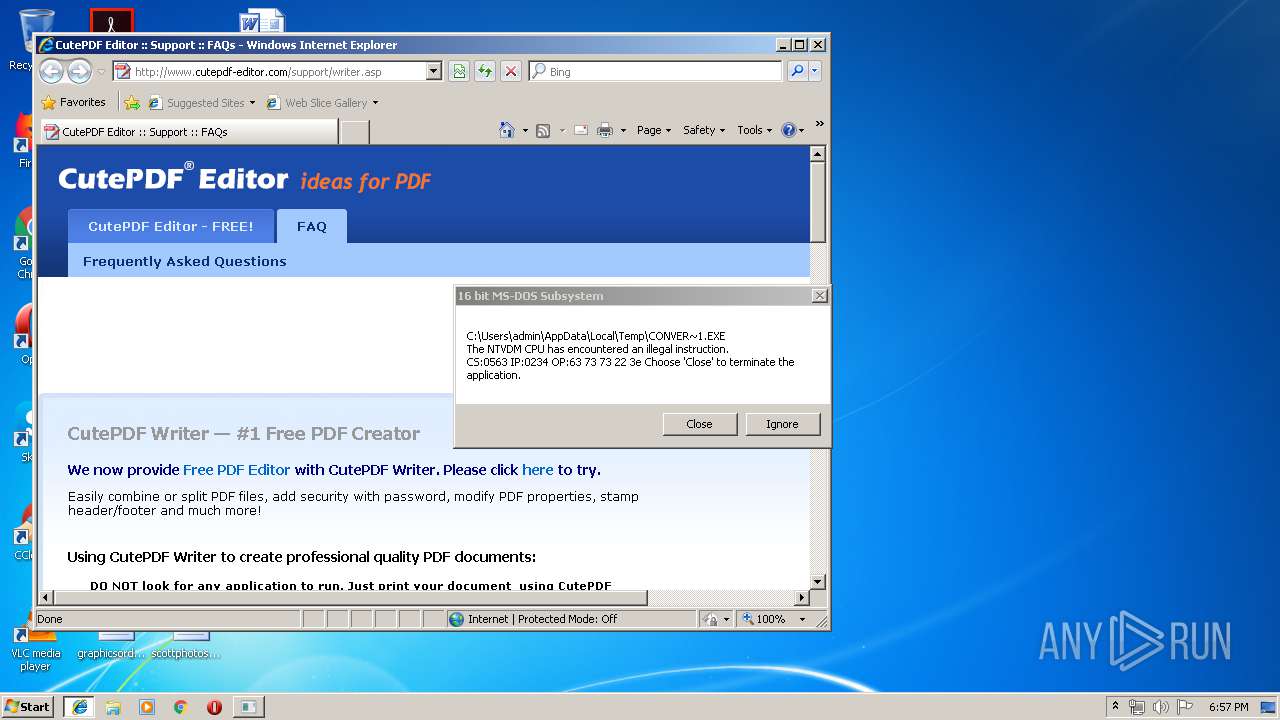Click the magnifier Search button
Image resolution: width=1280 pixels, height=720 pixels.
797,72
